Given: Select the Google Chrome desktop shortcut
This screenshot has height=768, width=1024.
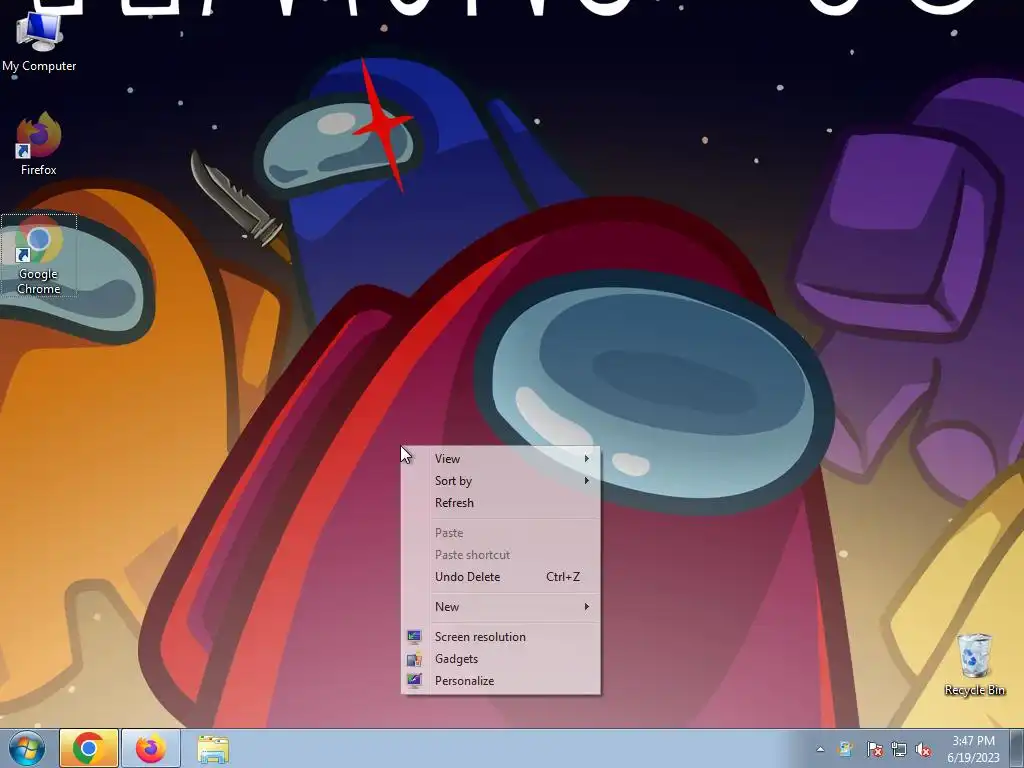Looking at the screenshot, I should coord(39,255).
